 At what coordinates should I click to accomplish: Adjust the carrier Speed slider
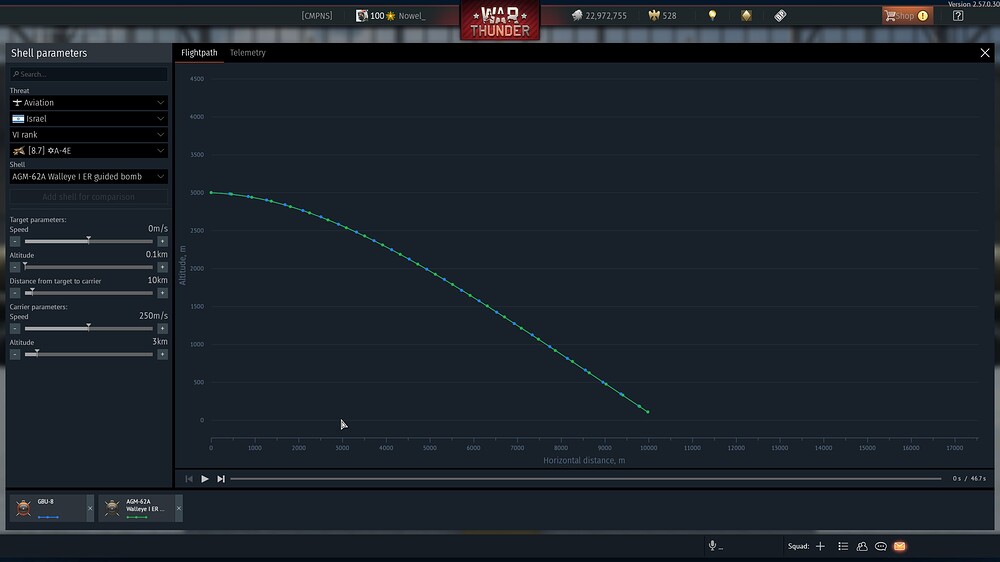[89, 329]
